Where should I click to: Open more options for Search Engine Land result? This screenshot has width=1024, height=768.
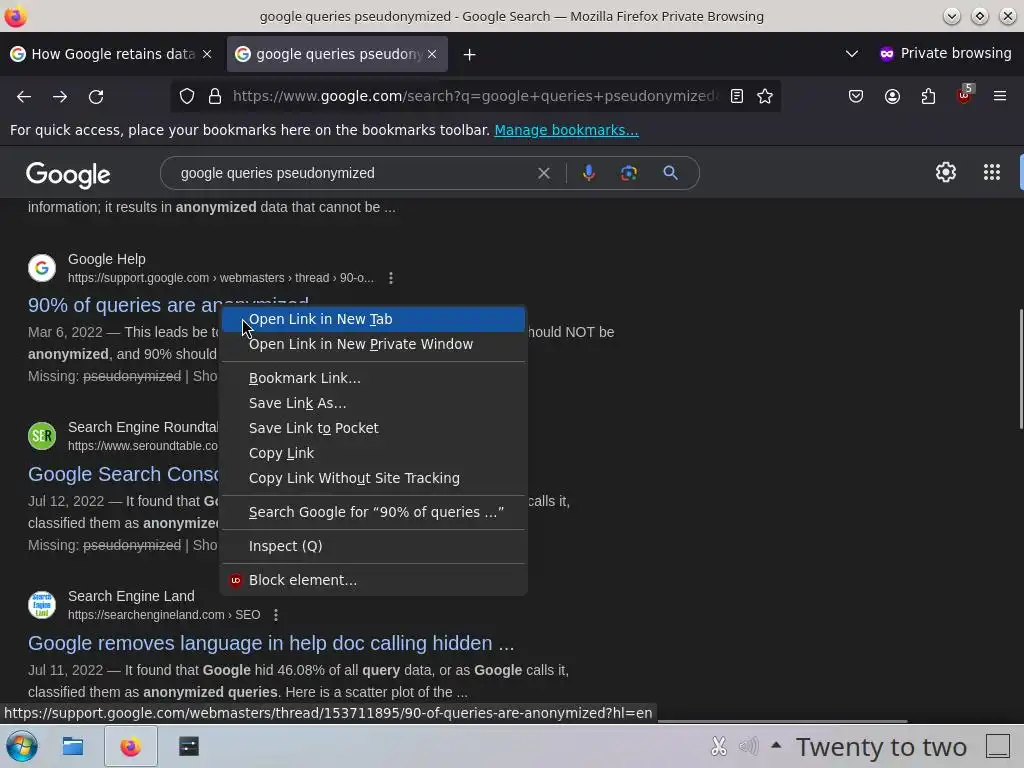pos(276,615)
